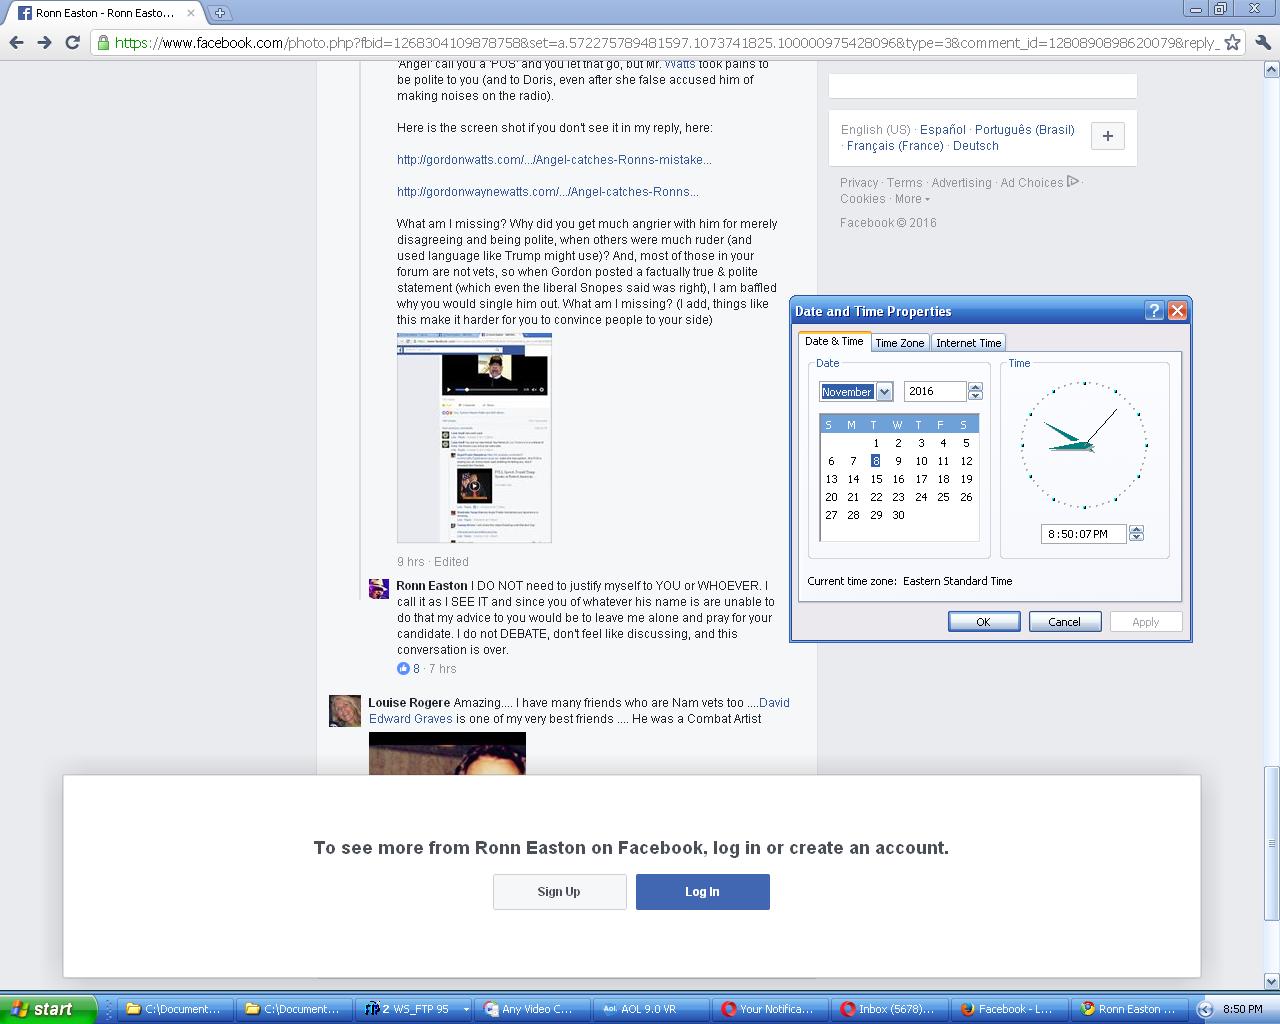Click the time input field
Image resolution: width=1280 pixels, height=1024 pixels.
pos(1082,534)
